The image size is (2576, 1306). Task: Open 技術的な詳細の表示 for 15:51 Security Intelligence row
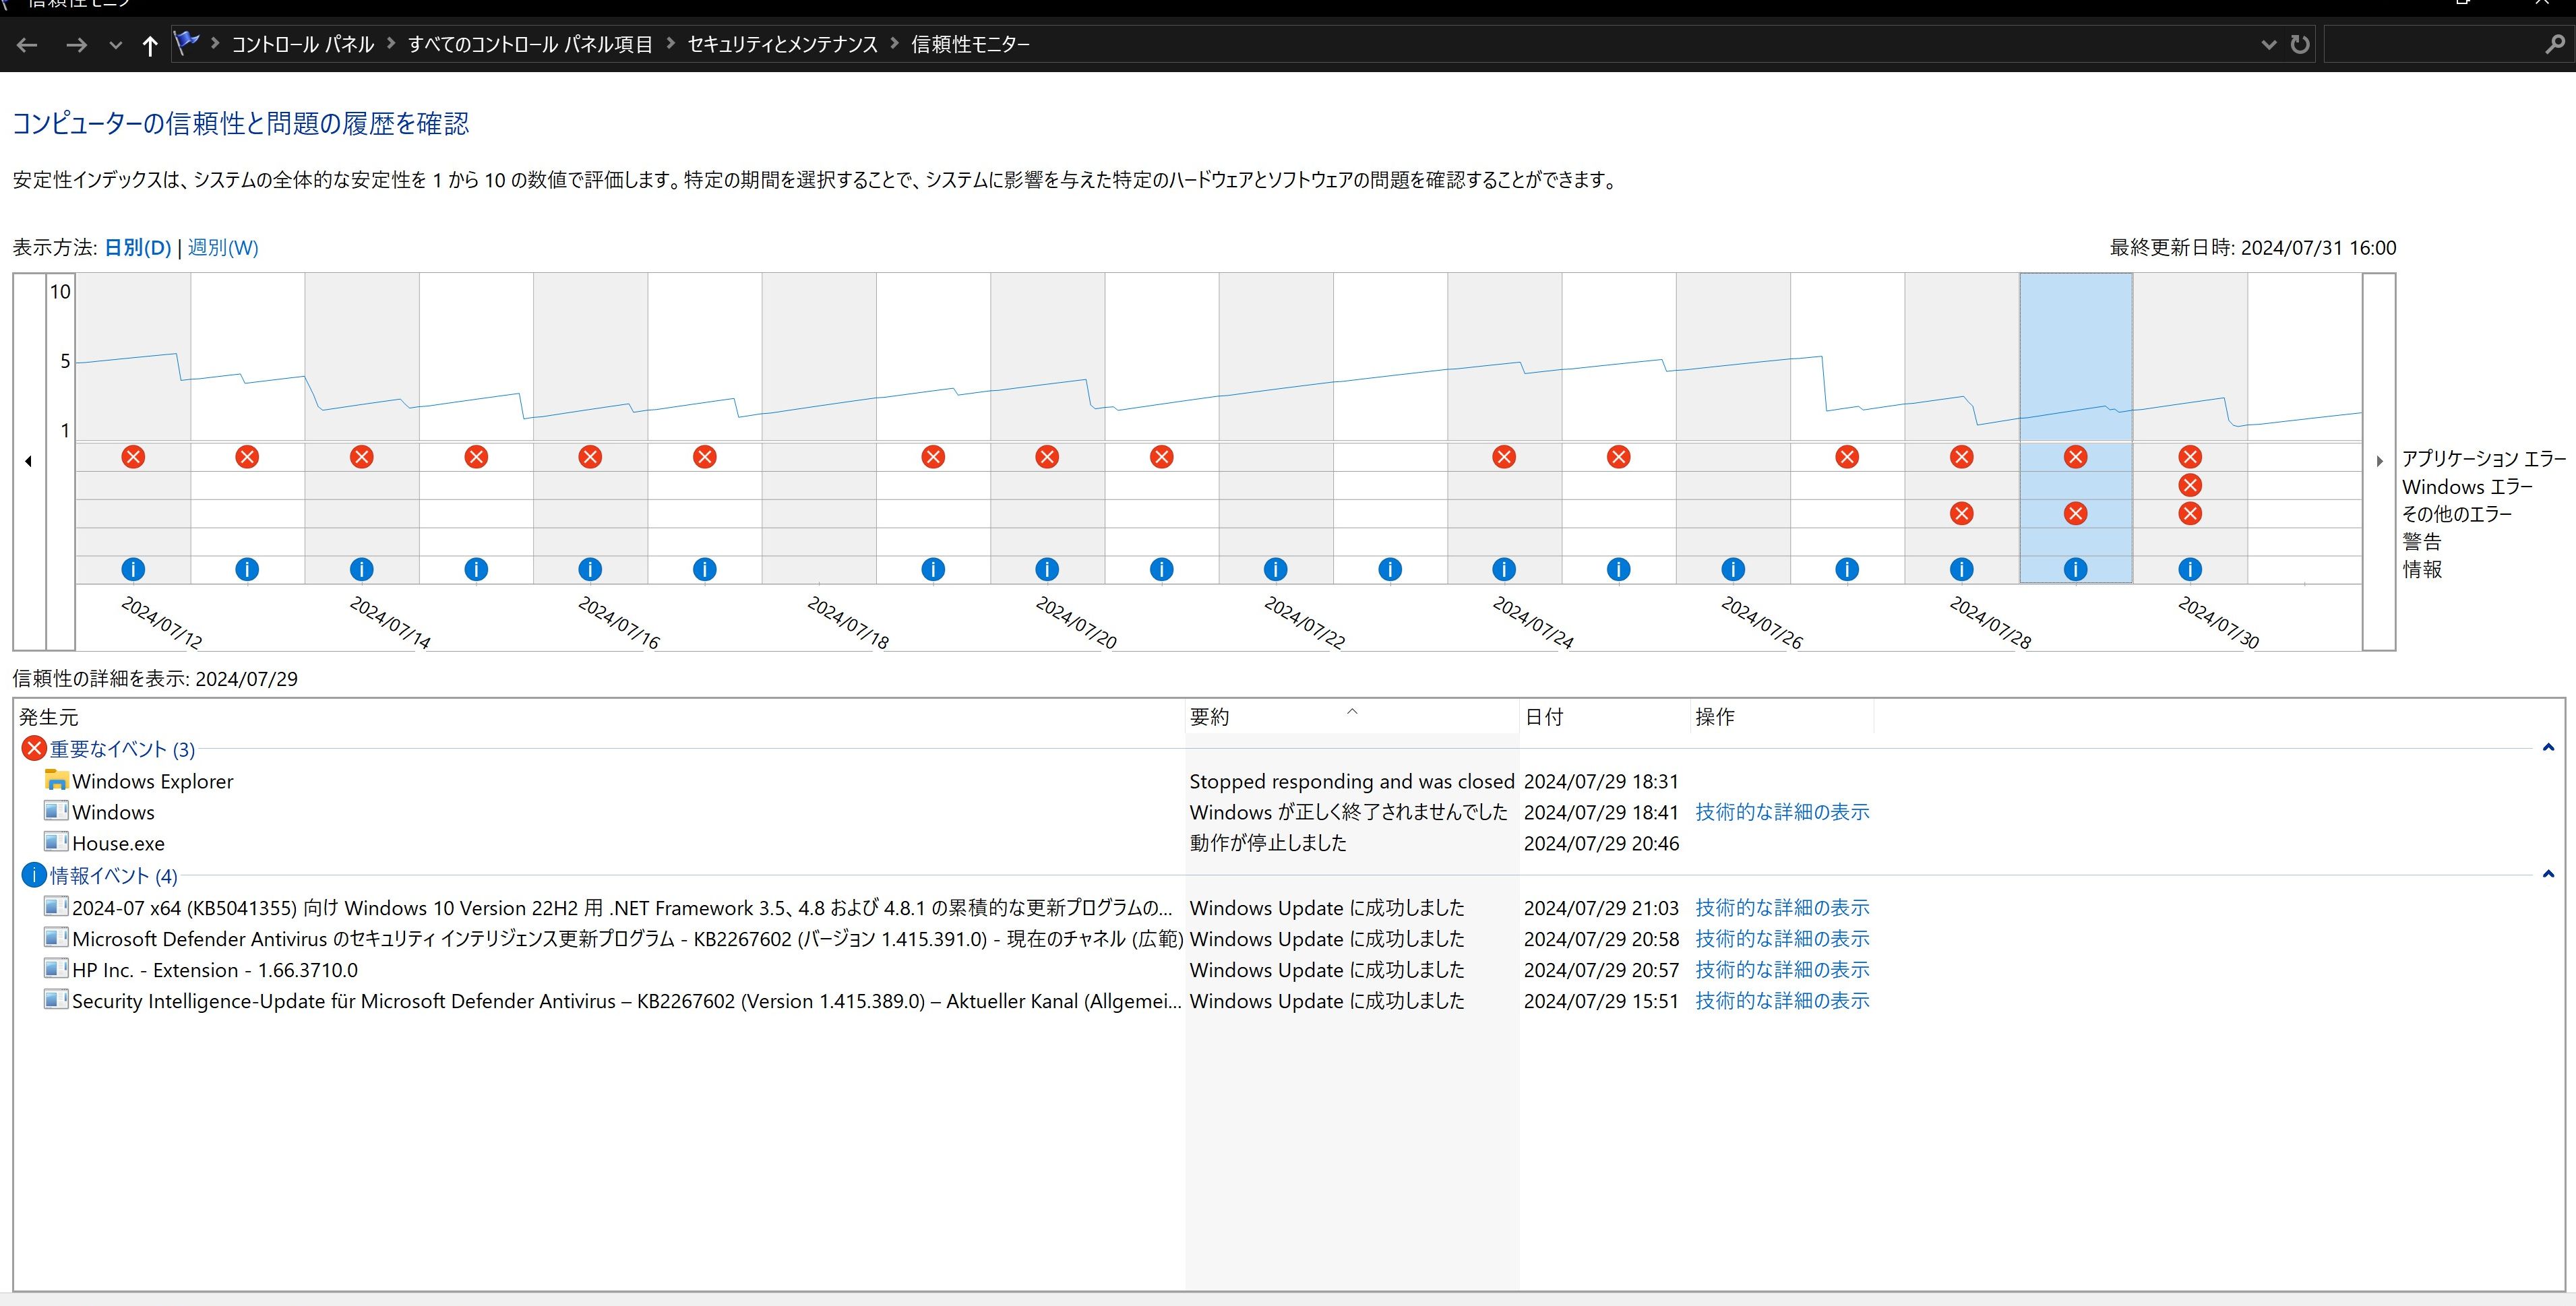[x=1782, y=1001]
